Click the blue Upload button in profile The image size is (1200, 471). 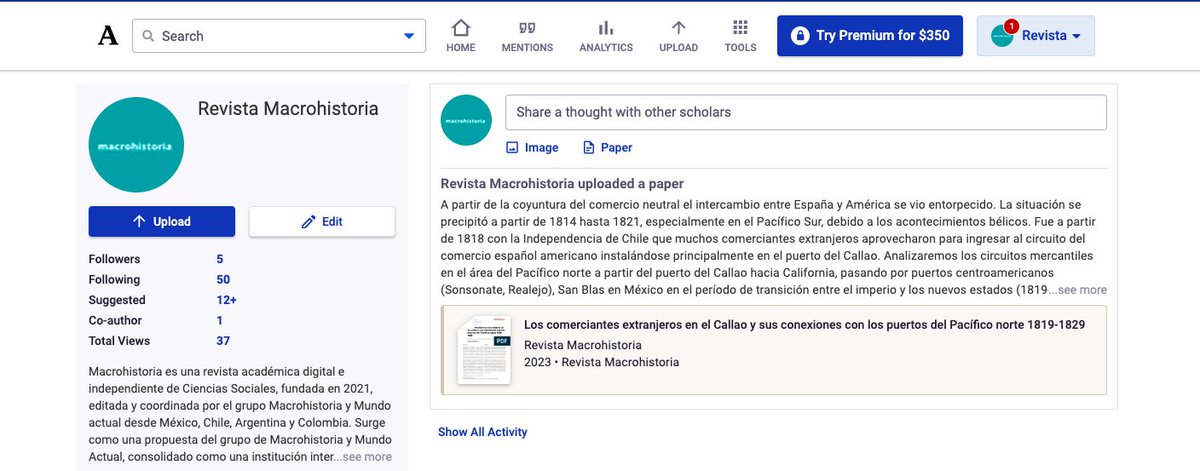162,222
